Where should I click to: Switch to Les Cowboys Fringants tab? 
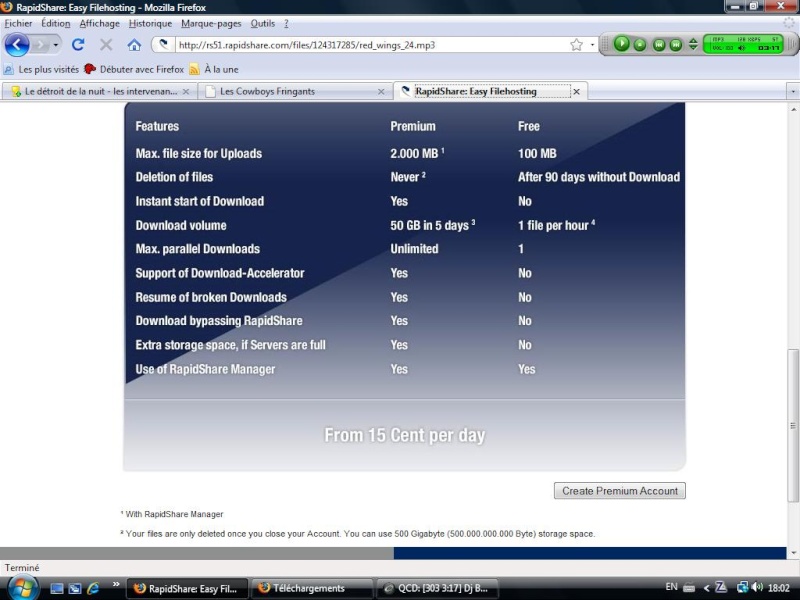point(295,91)
